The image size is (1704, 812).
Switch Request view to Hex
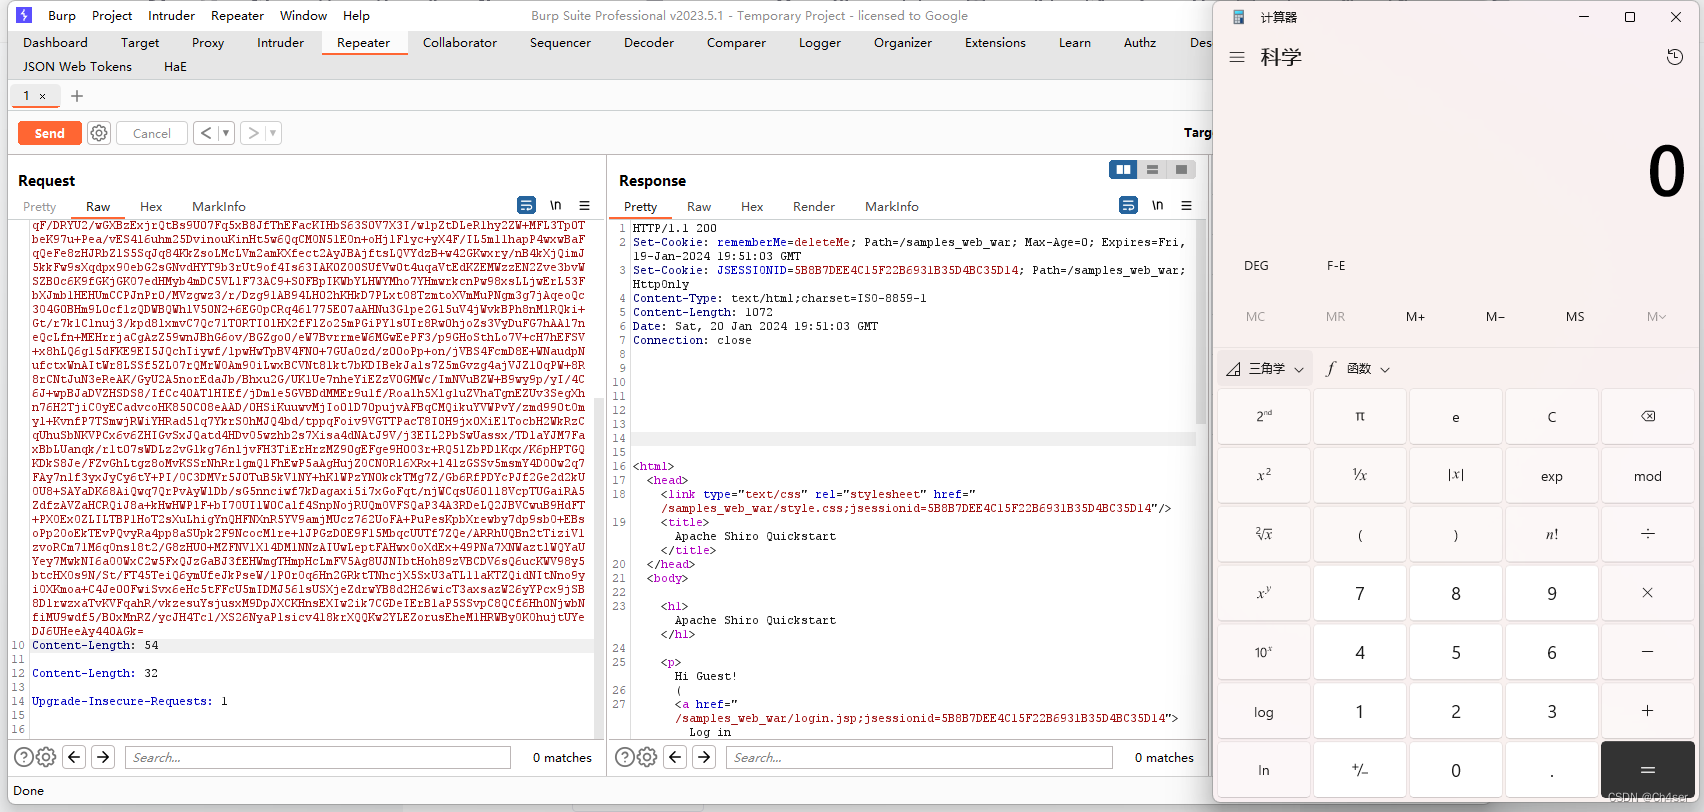(x=151, y=207)
